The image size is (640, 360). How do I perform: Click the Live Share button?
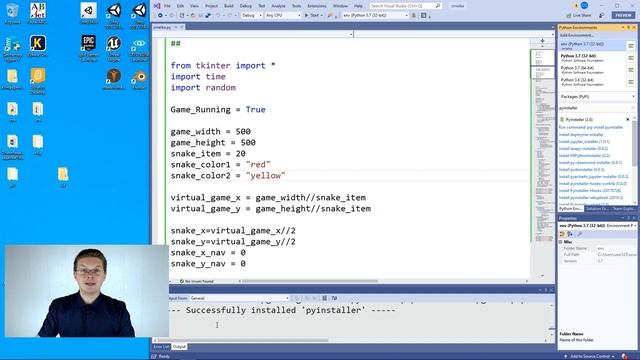click(579, 15)
